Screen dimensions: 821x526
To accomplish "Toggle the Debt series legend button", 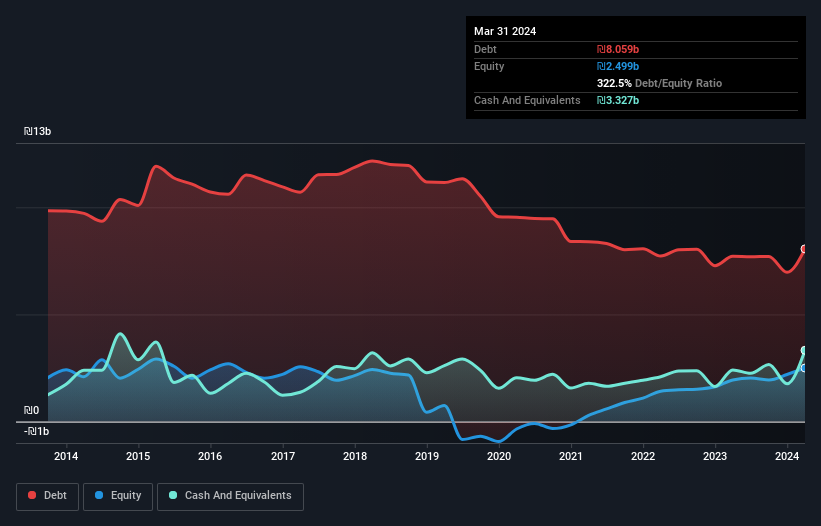I will tap(48, 496).
